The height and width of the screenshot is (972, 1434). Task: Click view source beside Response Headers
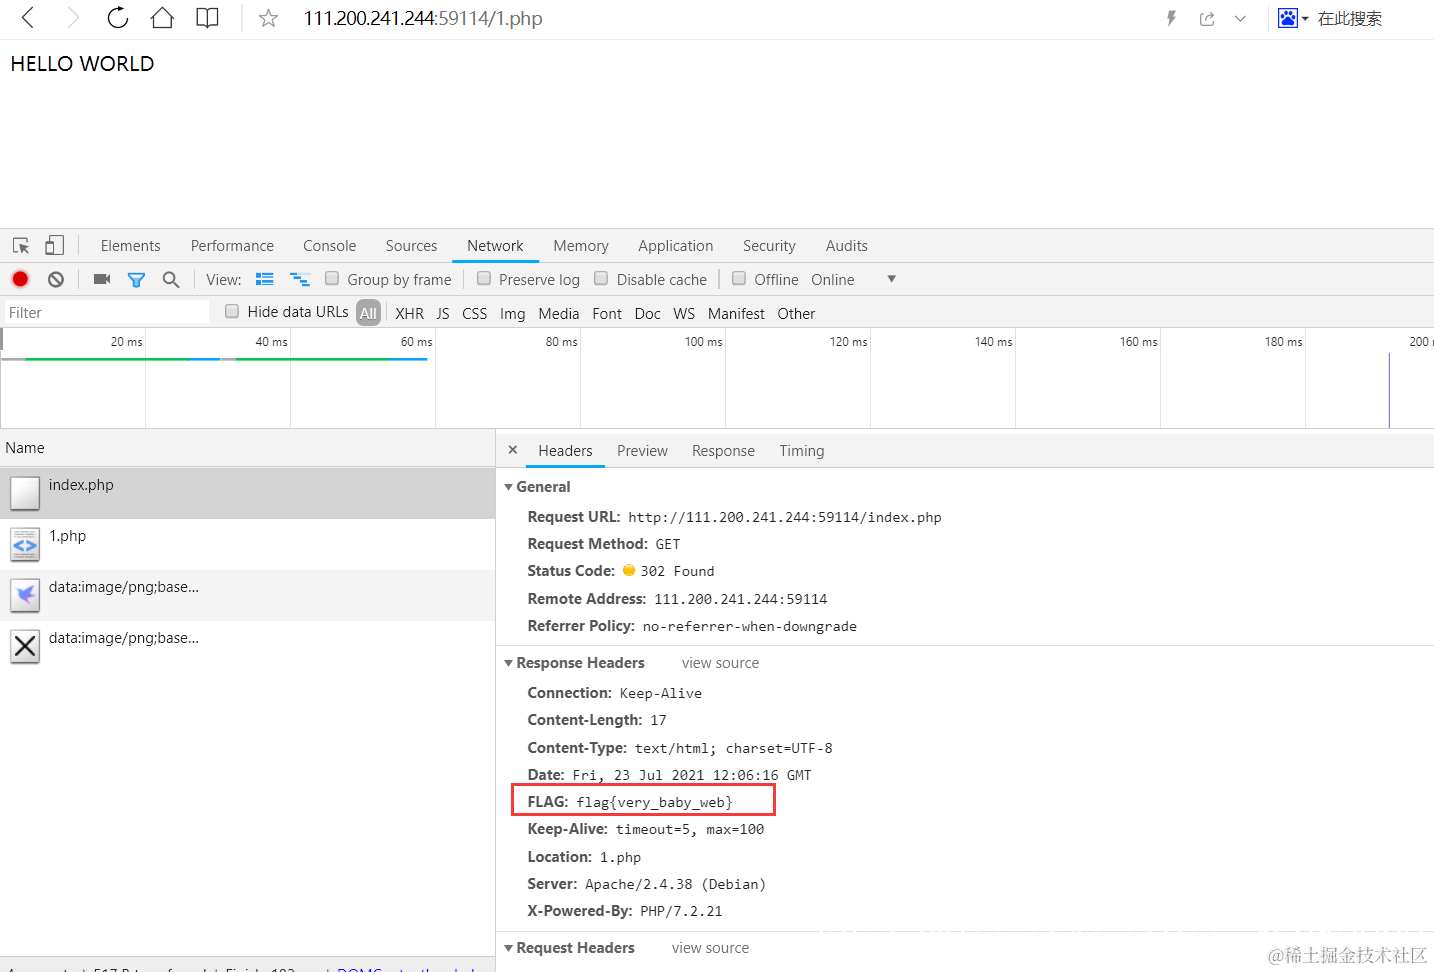point(720,663)
